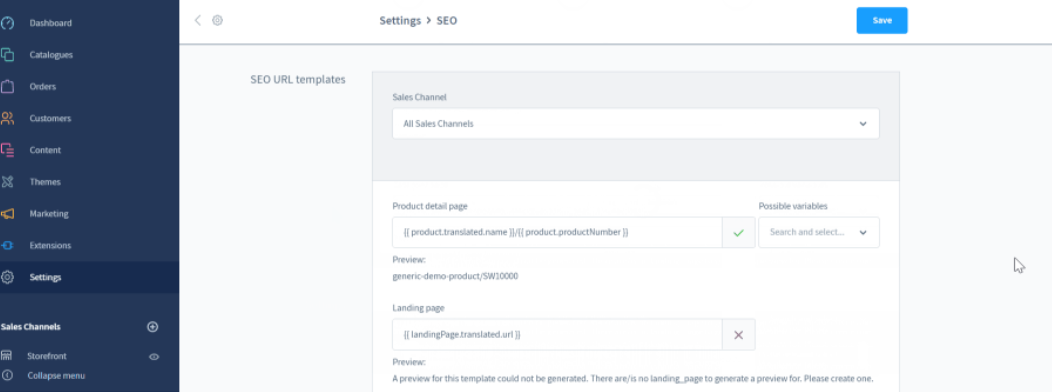Click the gear icon next to the back arrow
The height and width of the screenshot is (392, 1052).
[x=217, y=20]
